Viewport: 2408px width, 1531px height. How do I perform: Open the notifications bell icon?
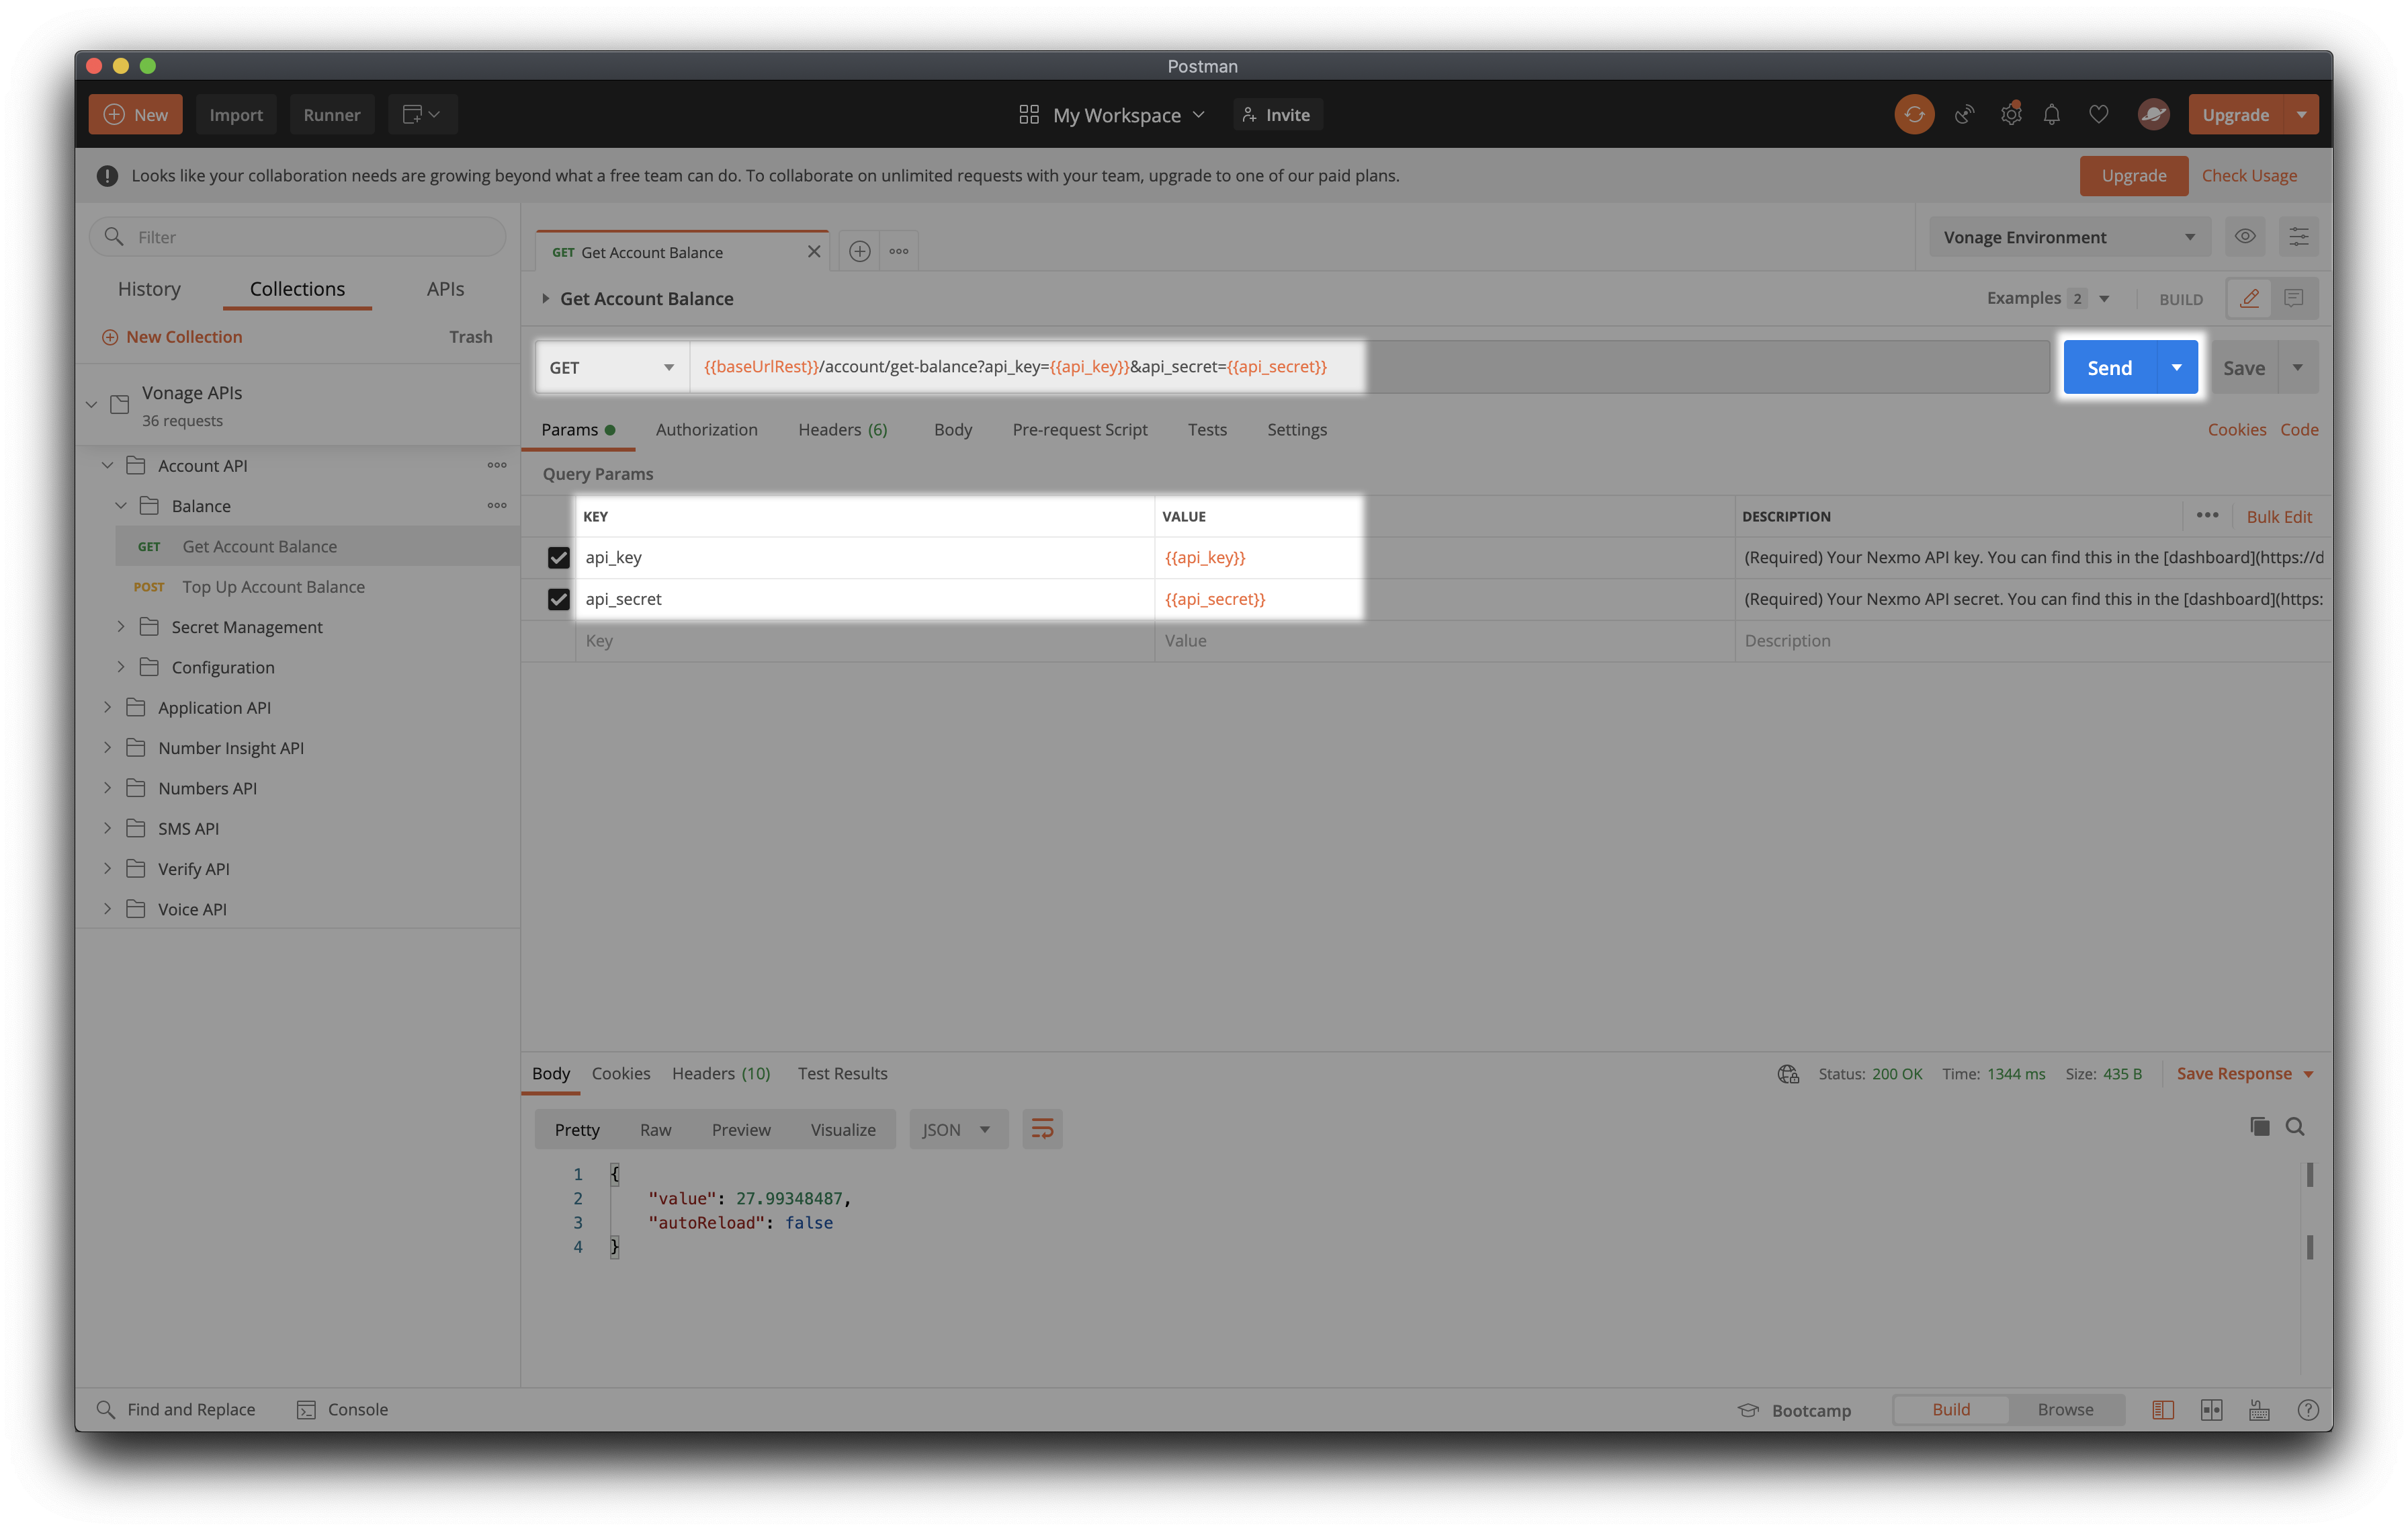(2052, 115)
